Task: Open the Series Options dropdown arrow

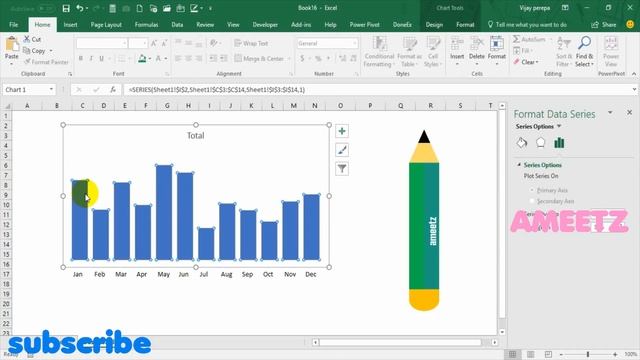Action: (x=559, y=127)
